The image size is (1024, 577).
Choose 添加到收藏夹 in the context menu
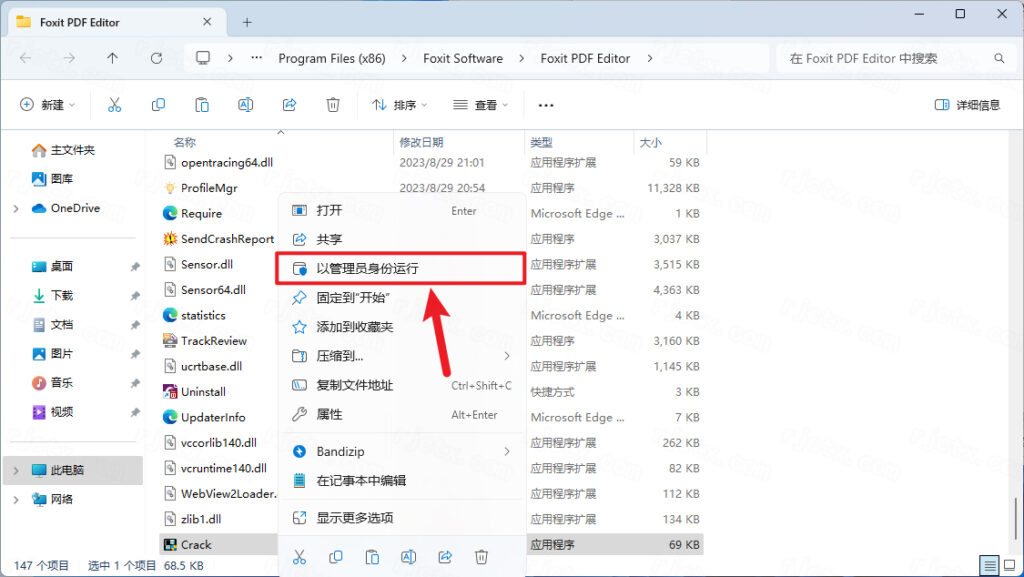point(402,327)
